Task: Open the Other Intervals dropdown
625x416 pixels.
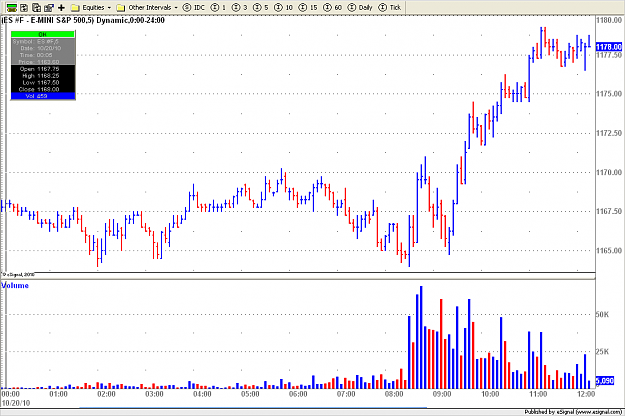Action: point(147,8)
